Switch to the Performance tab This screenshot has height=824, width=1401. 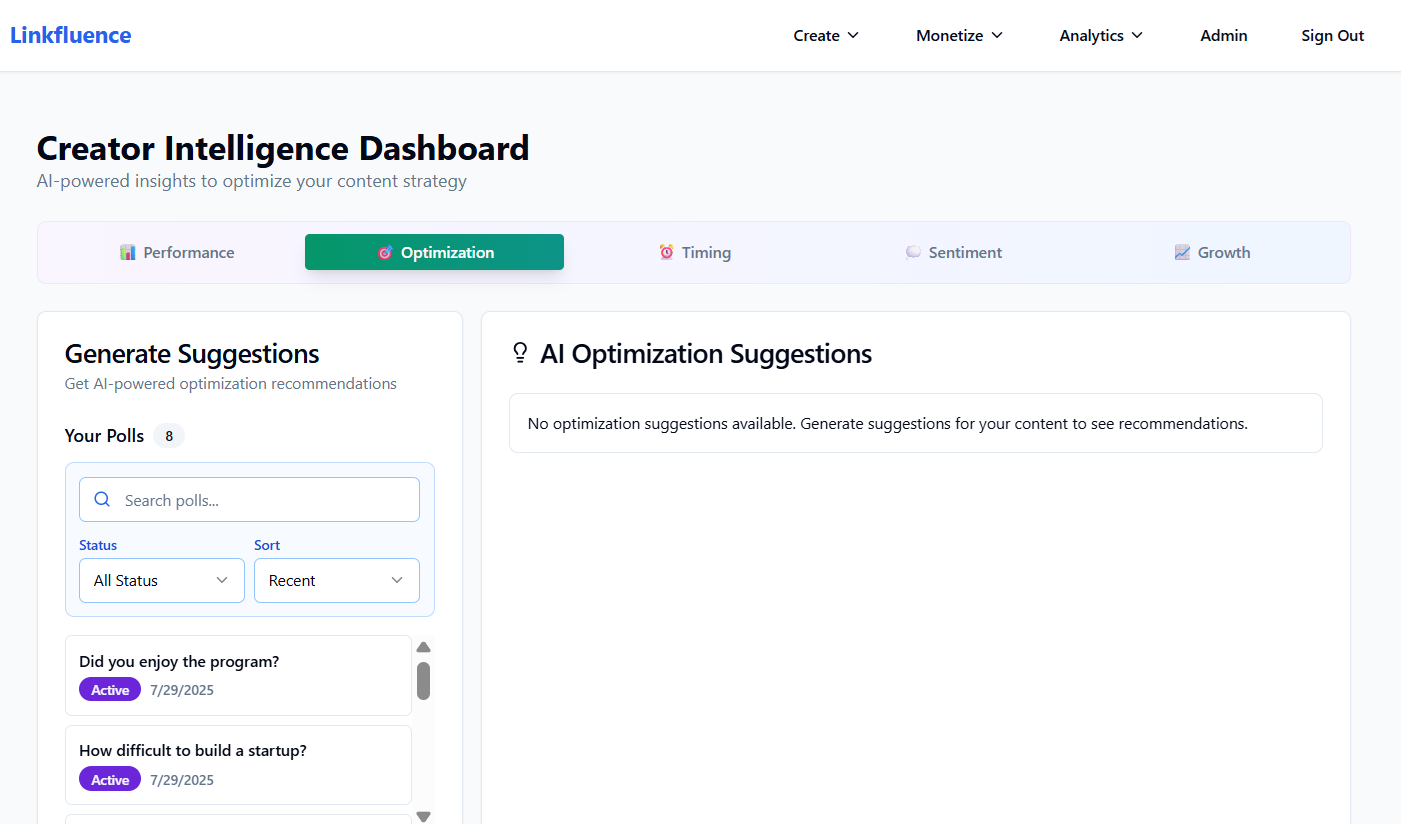click(x=176, y=252)
